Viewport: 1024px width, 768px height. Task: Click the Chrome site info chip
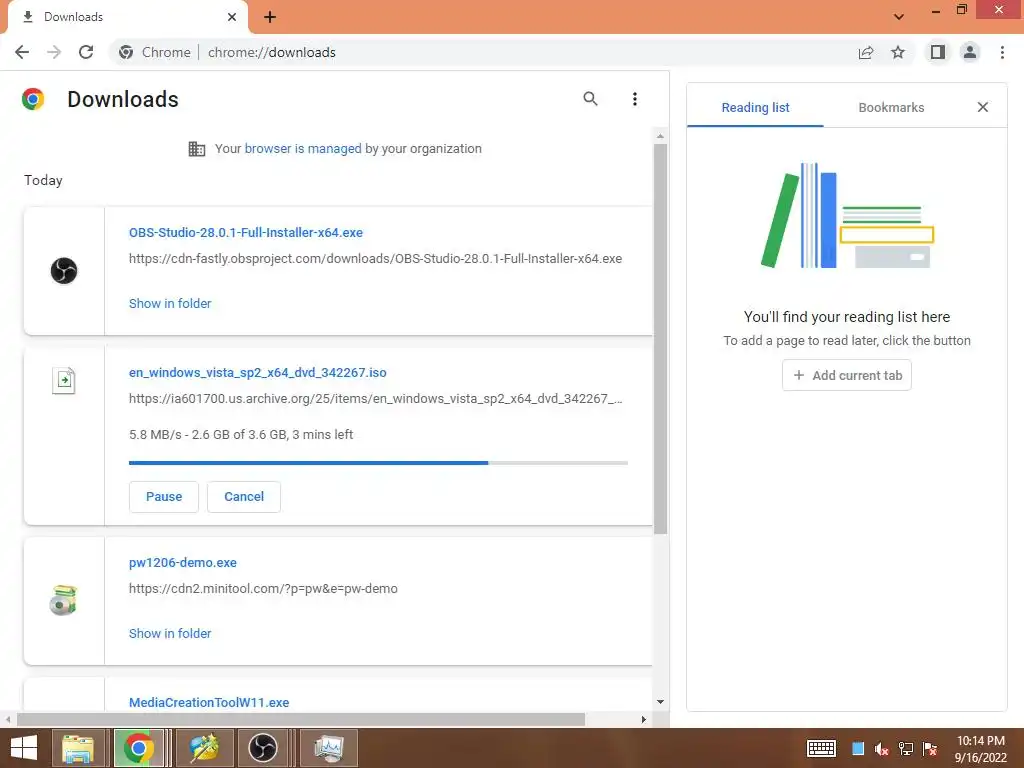point(155,52)
